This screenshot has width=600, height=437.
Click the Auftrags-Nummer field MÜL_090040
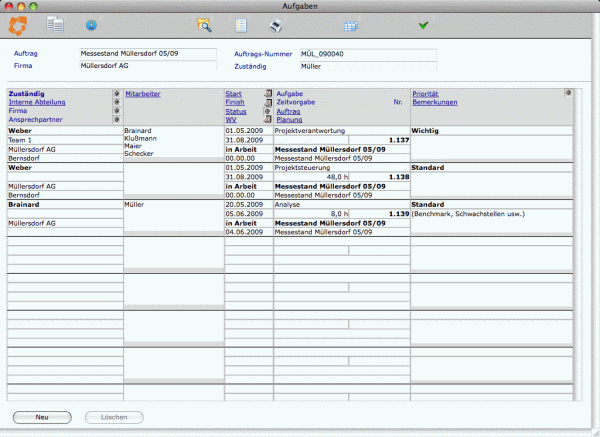[x=368, y=54]
